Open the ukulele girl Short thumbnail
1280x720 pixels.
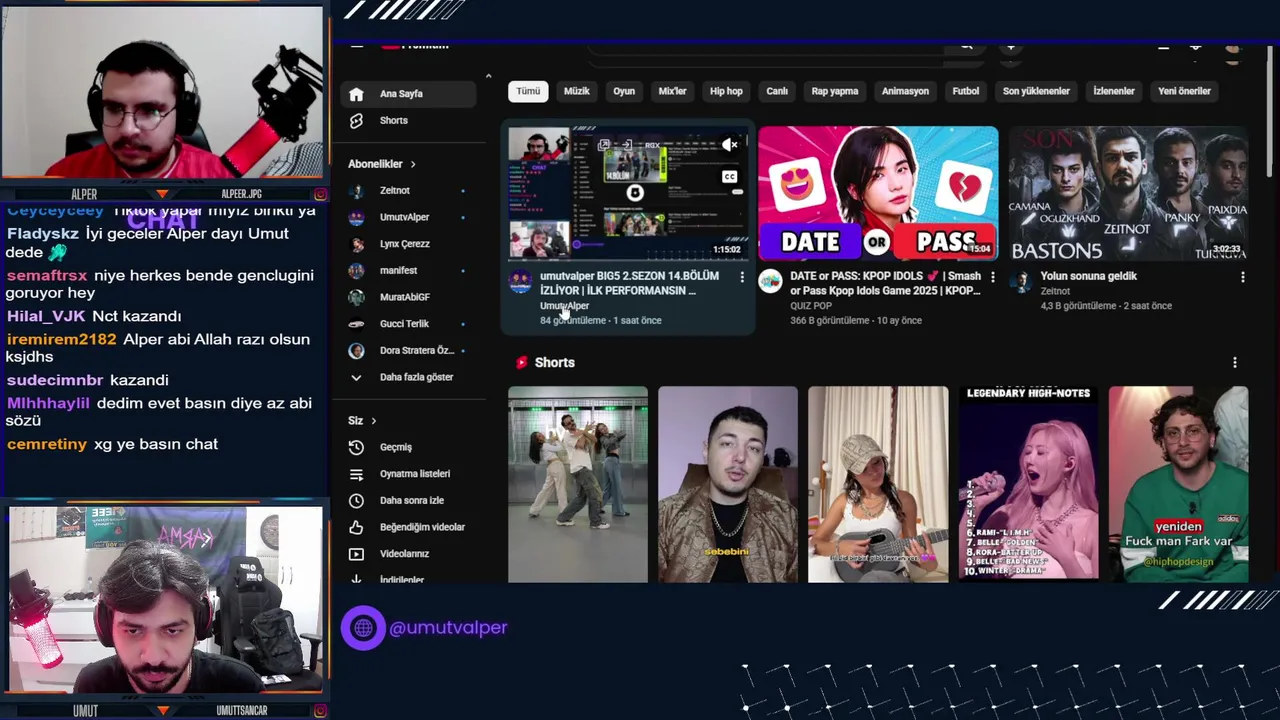[x=878, y=484]
